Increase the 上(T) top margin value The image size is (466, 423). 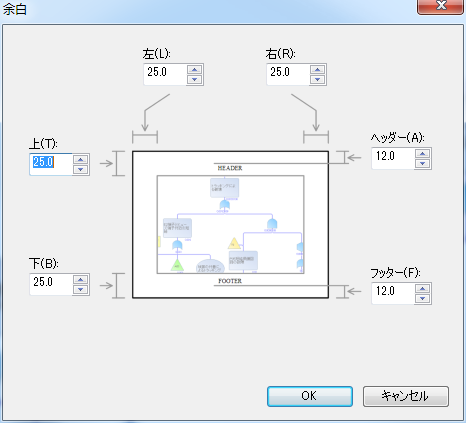coord(80,159)
